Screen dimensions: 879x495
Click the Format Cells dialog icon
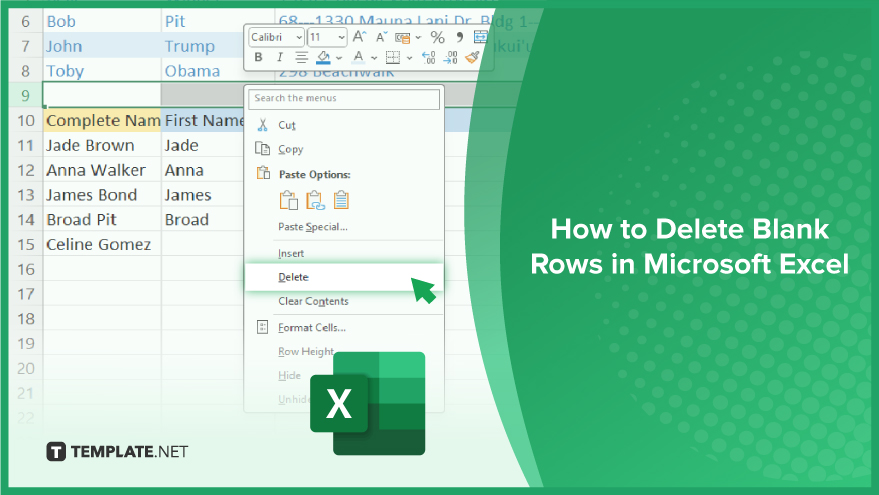pyautogui.click(x=262, y=327)
